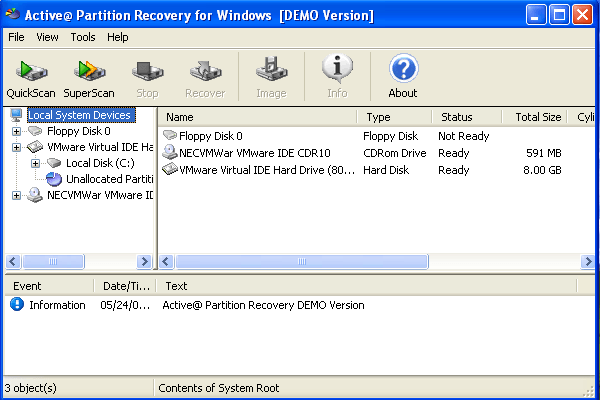Open the Help menu
Screen dimensions: 600x400
pyautogui.click(x=117, y=37)
